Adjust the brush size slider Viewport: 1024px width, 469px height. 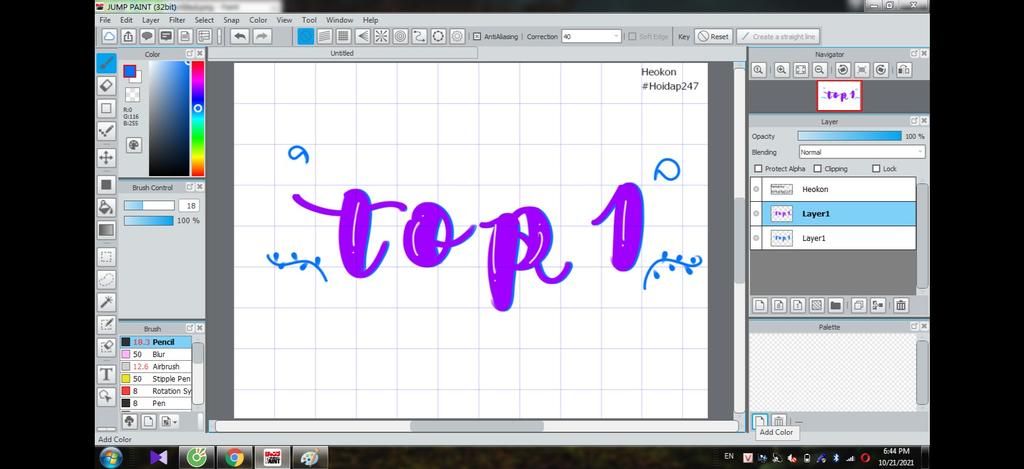pos(149,206)
